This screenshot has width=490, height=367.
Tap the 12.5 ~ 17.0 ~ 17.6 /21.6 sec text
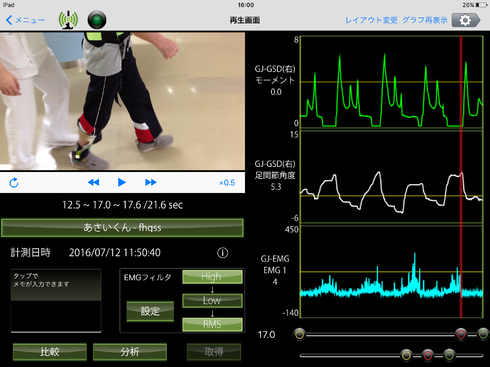[x=123, y=205]
